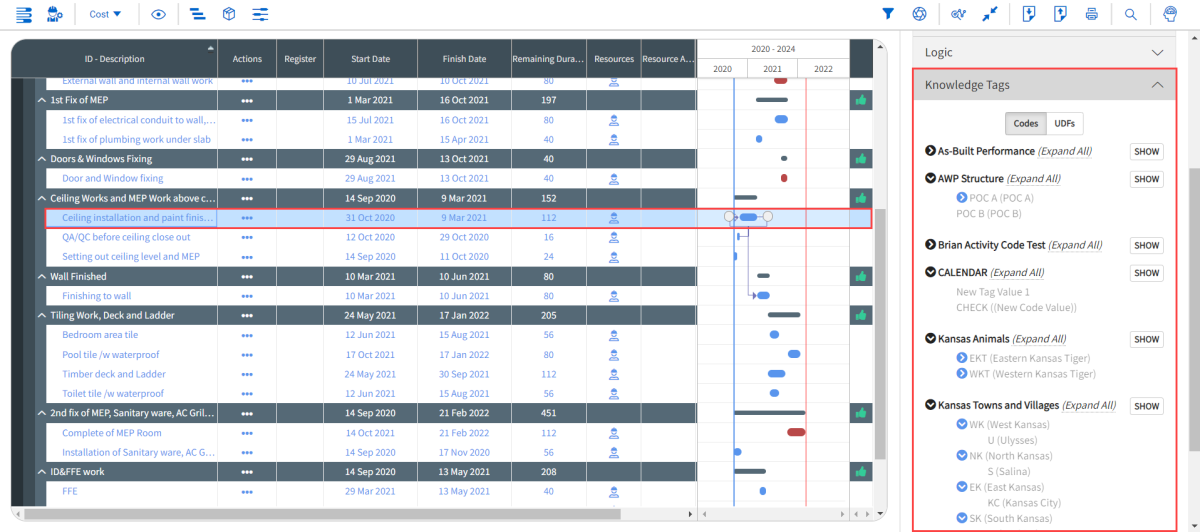Click SHOW button for Kansas Animals
Image resolution: width=1200 pixels, height=532 pixels.
tap(1147, 339)
